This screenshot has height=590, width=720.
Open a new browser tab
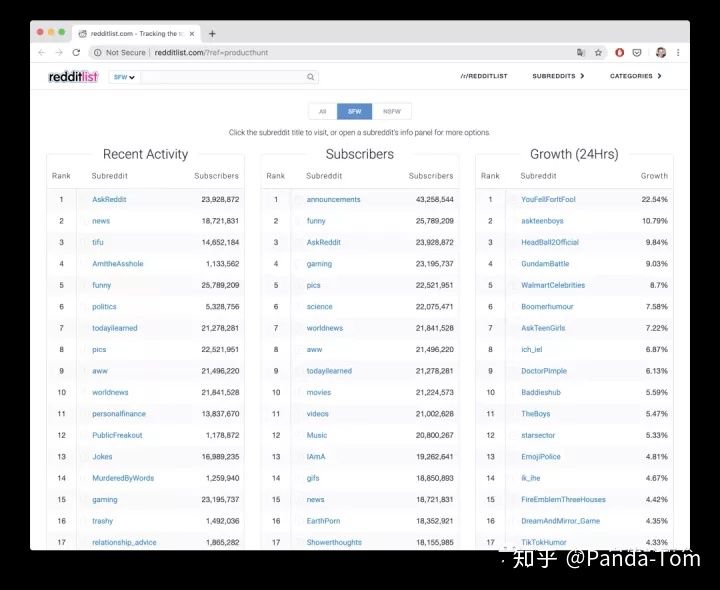(x=212, y=34)
